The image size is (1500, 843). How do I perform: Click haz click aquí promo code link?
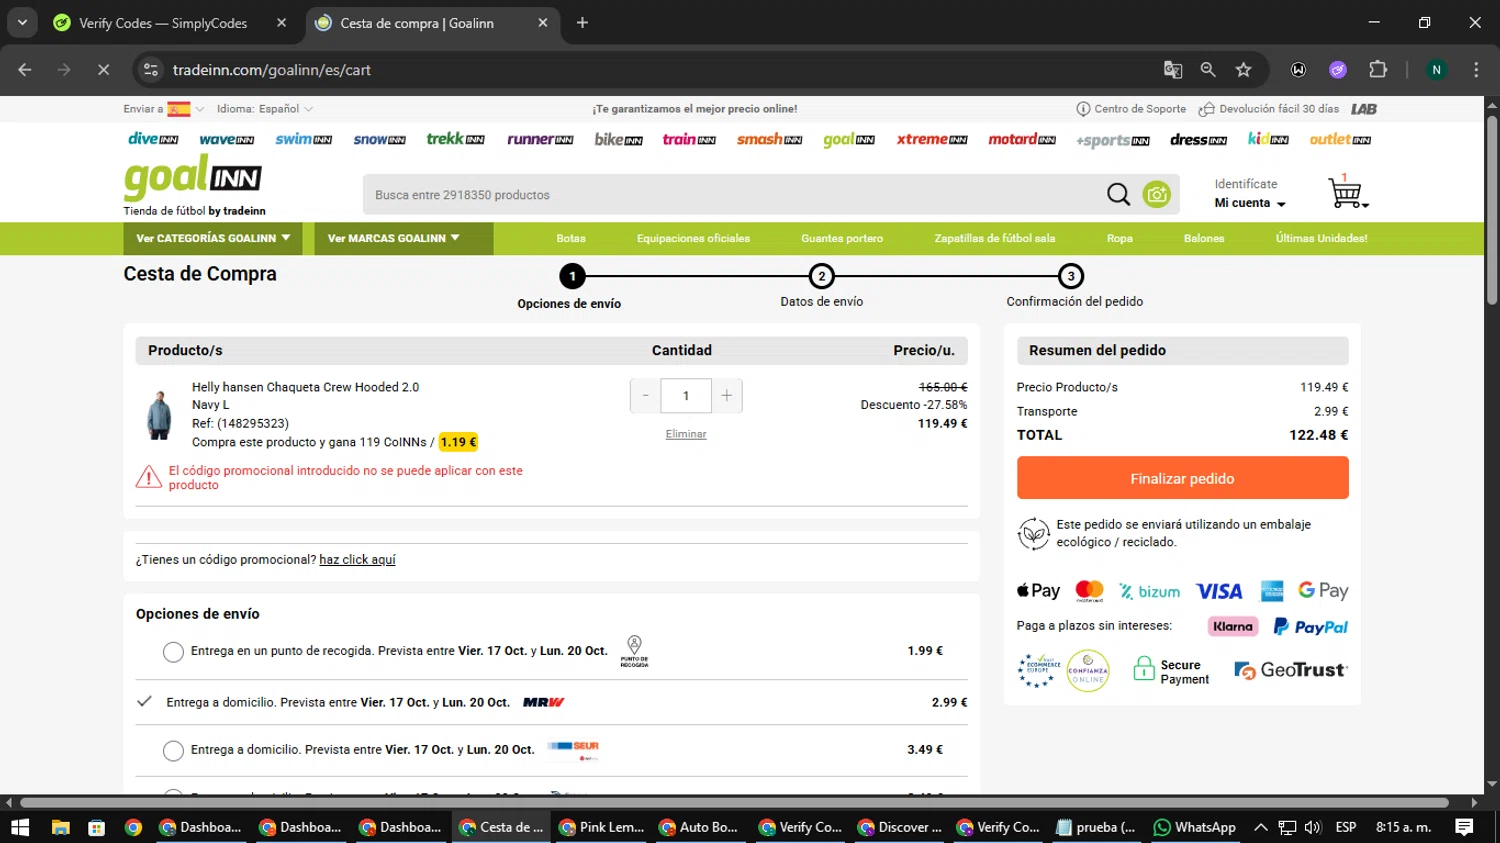pyautogui.click(x=357, y=560)
